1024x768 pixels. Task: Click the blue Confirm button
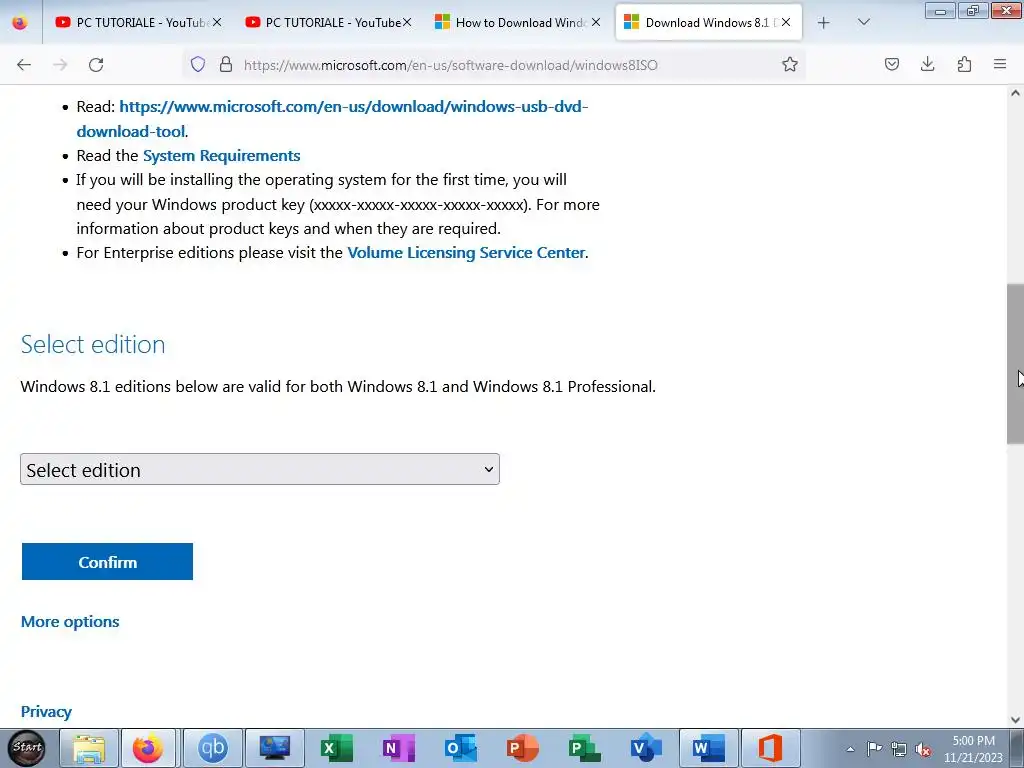click(107, 562)
